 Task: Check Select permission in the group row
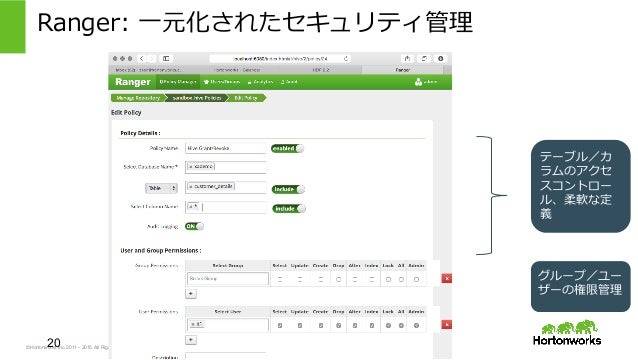click(280, 279)
